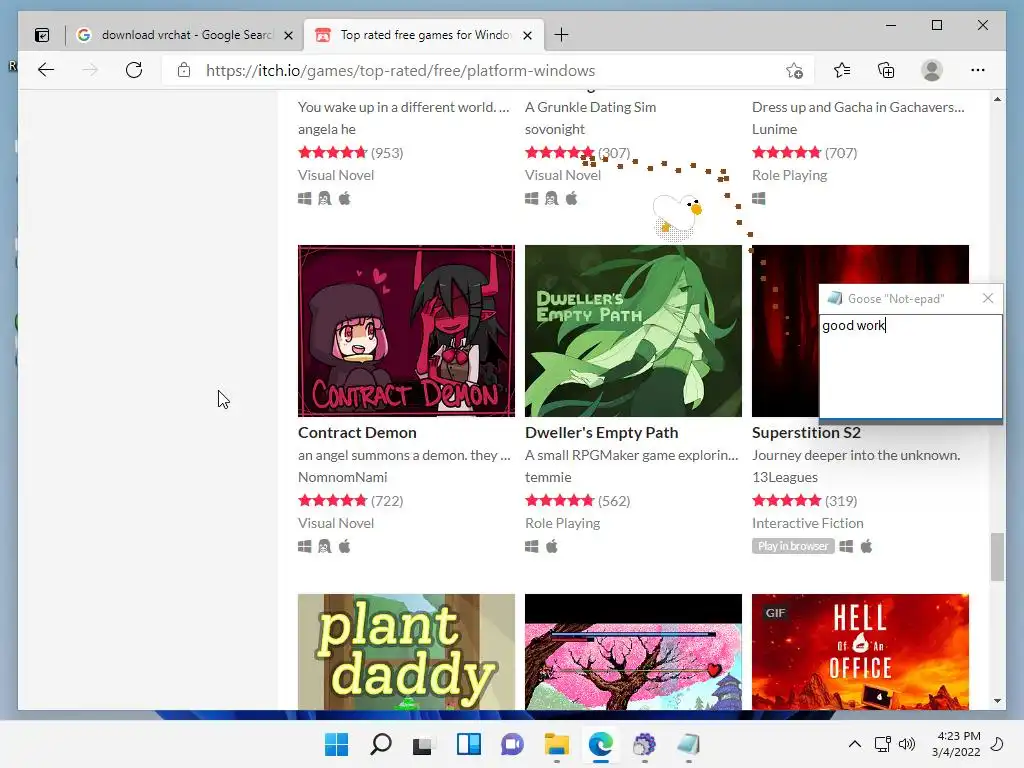Click Play in browser badge
This screenshot has width=1024, height=768.
[x=793, y=546]
